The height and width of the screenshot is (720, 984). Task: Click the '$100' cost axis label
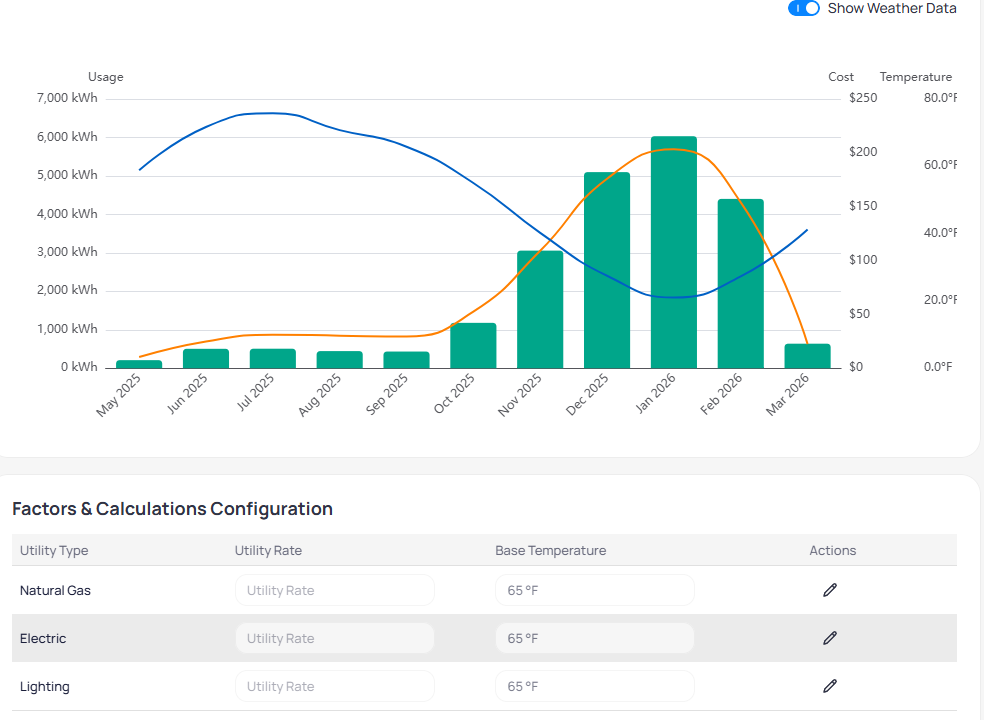(x=863, y=260)
